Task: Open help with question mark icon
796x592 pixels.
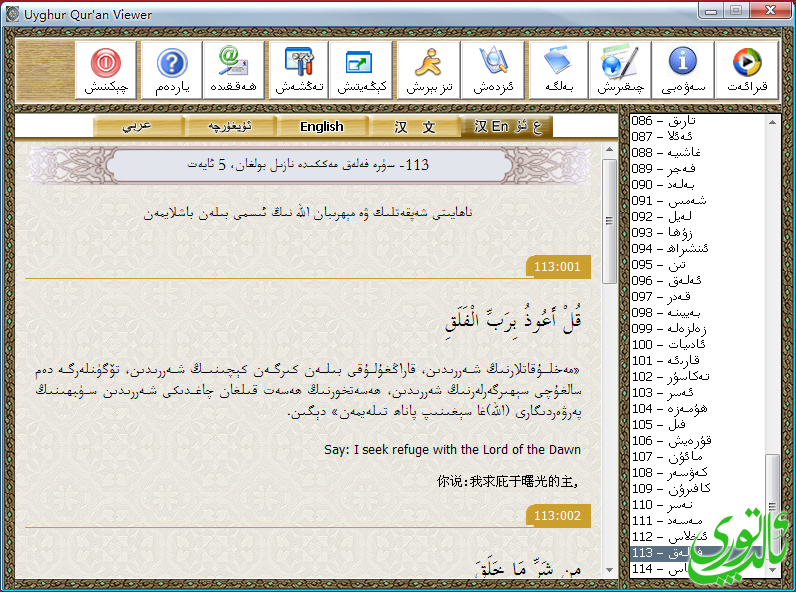Action: [172, 70]
